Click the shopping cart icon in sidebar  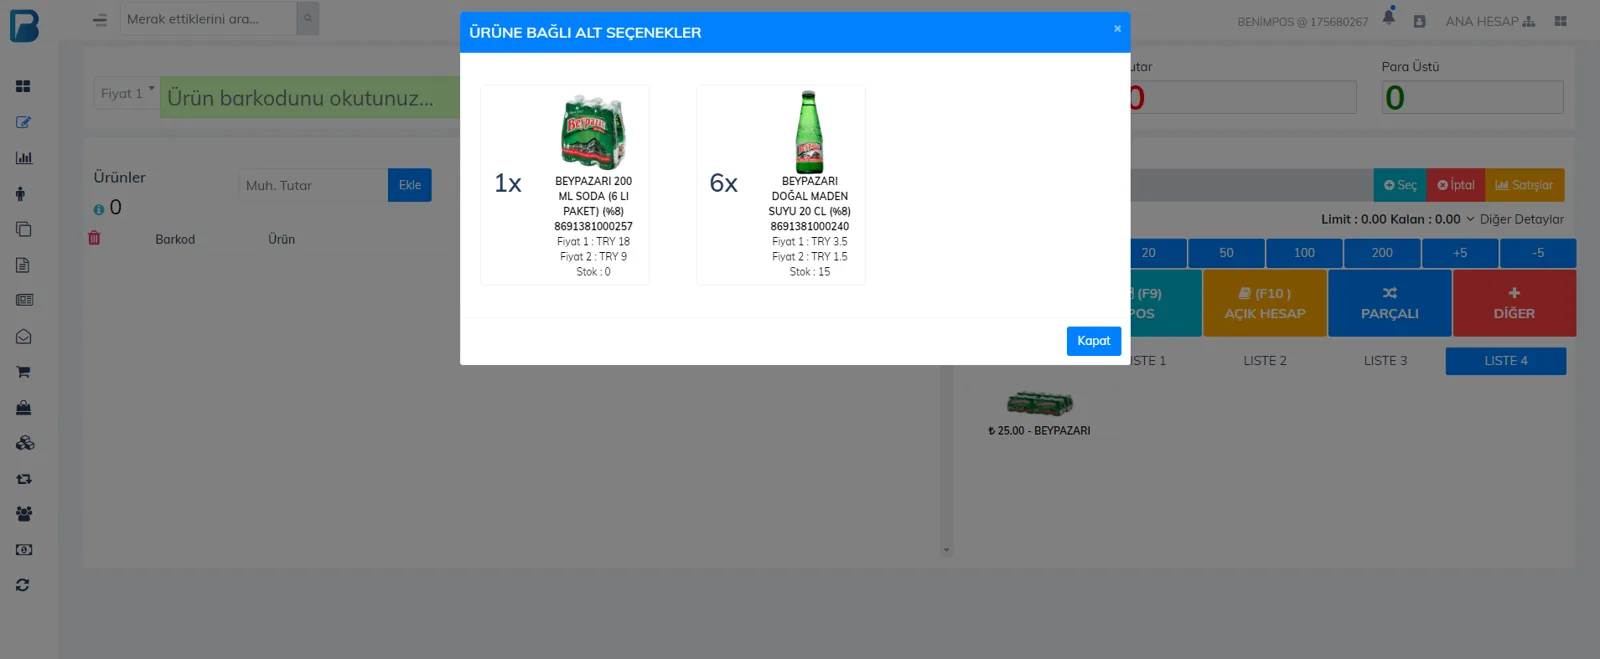[23, 372]
